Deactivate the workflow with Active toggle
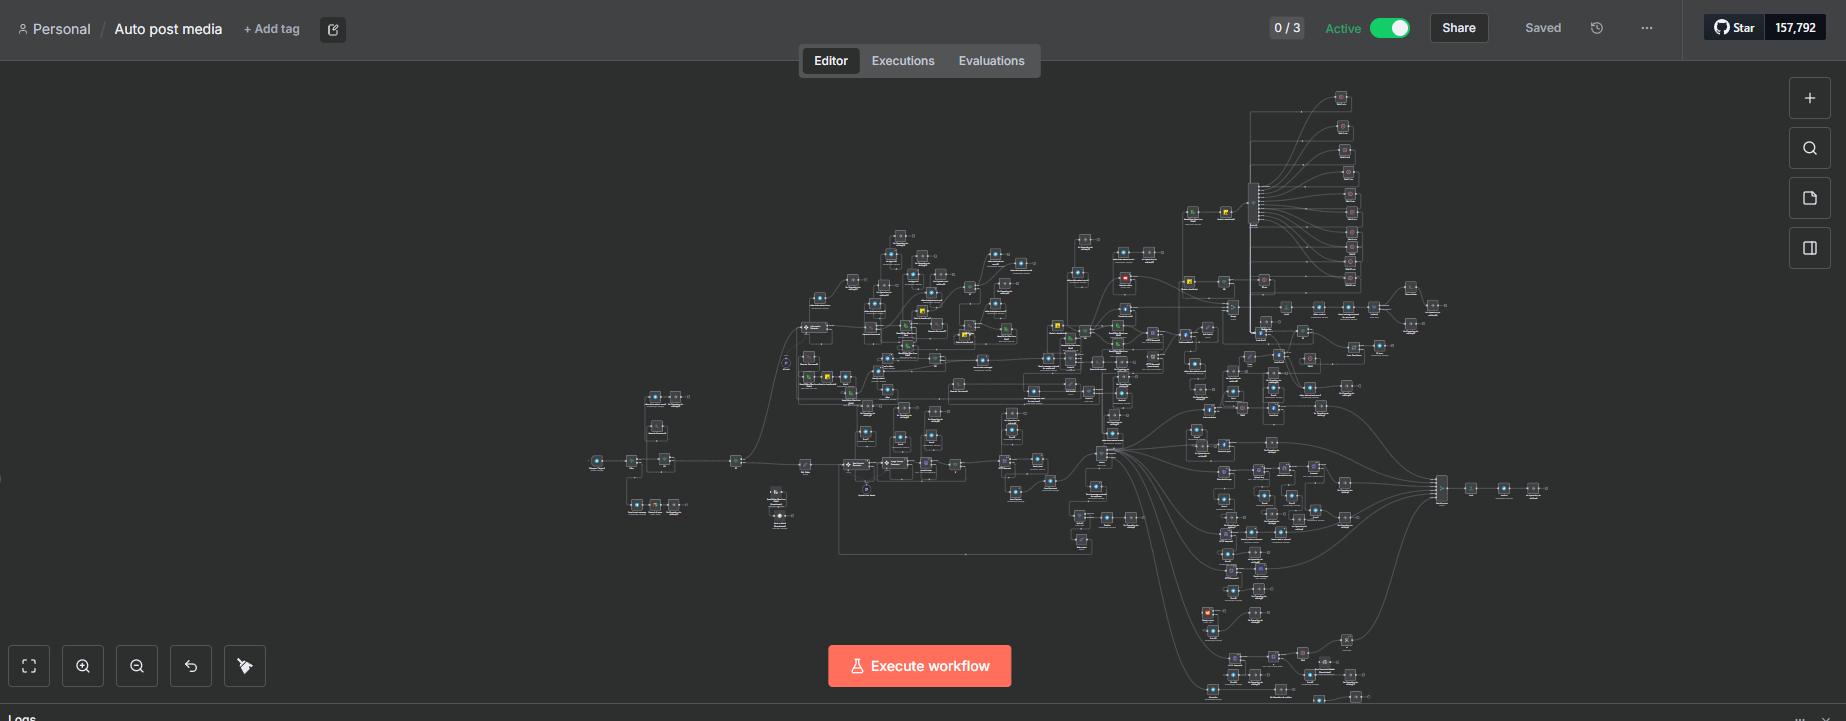This screenshot has width=1846, height=721. click(x=1389, y=28)
